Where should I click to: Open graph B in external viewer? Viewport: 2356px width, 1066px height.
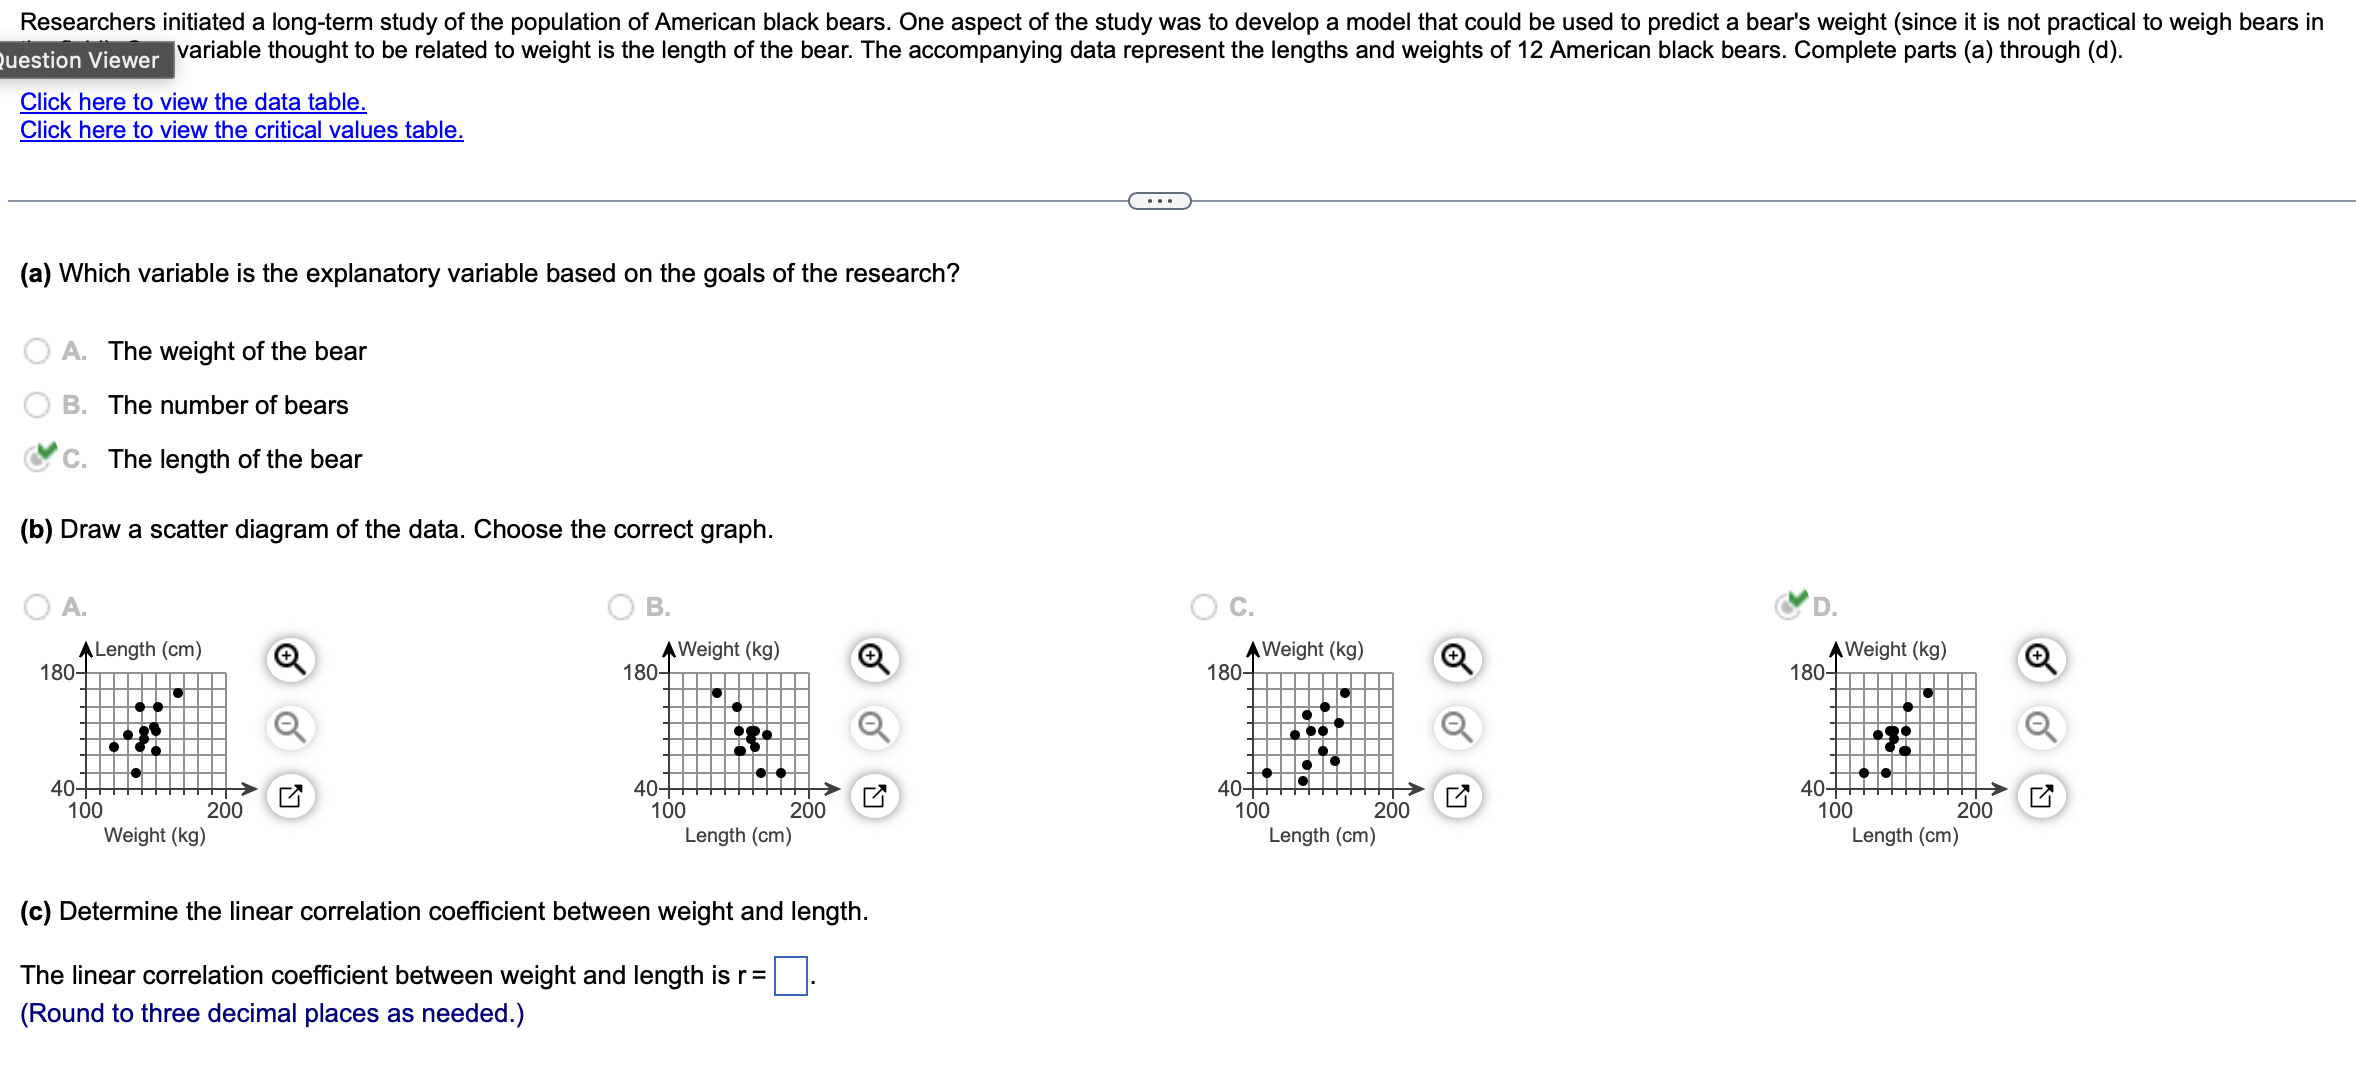pyautogui.click(x=872, y=795)
